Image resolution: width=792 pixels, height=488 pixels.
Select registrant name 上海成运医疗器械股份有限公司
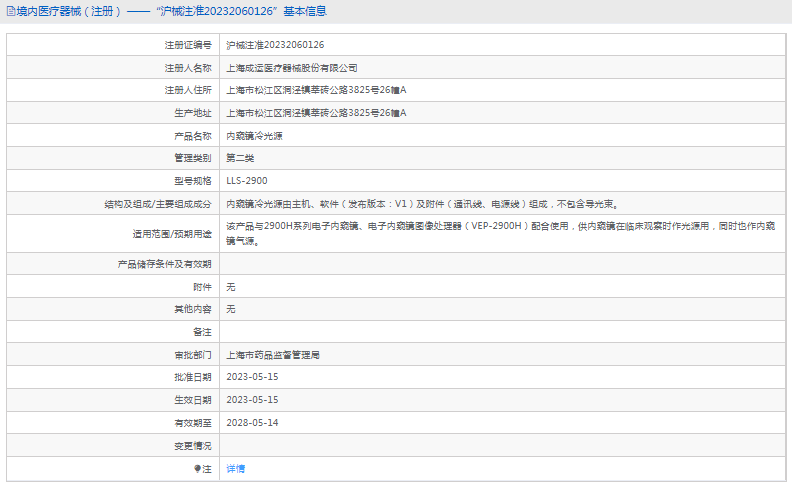pos(292,68)
